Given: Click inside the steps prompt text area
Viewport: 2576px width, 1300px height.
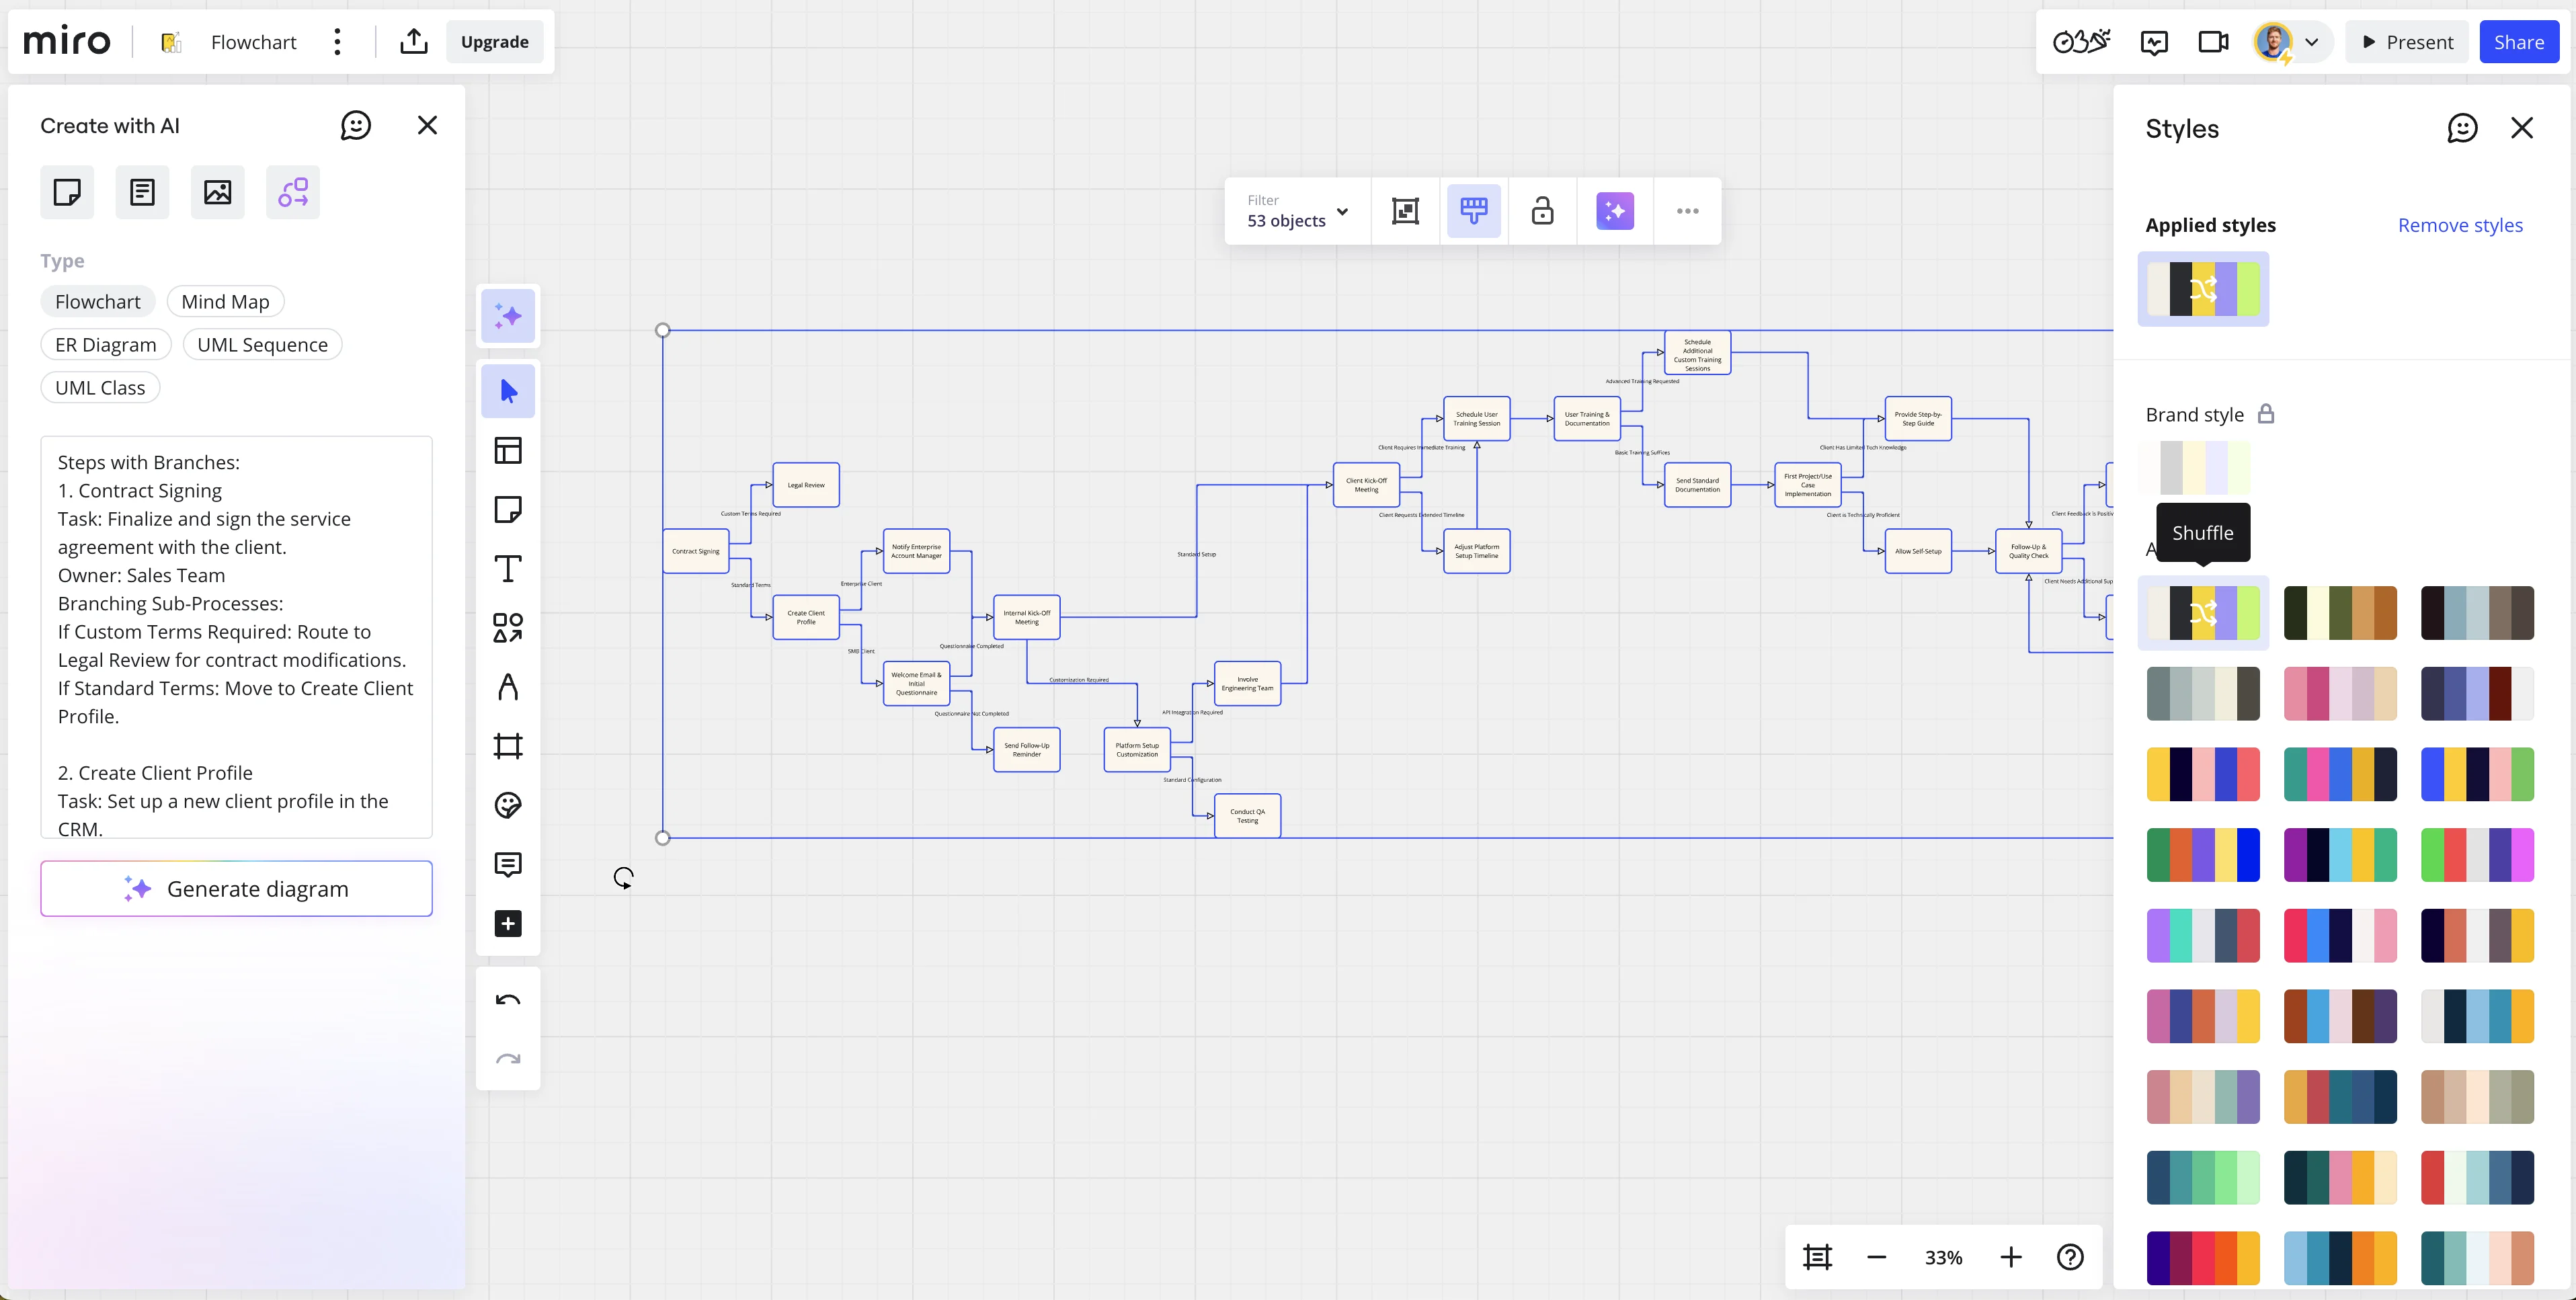Looking at the screenshot, I should (236, 637).
